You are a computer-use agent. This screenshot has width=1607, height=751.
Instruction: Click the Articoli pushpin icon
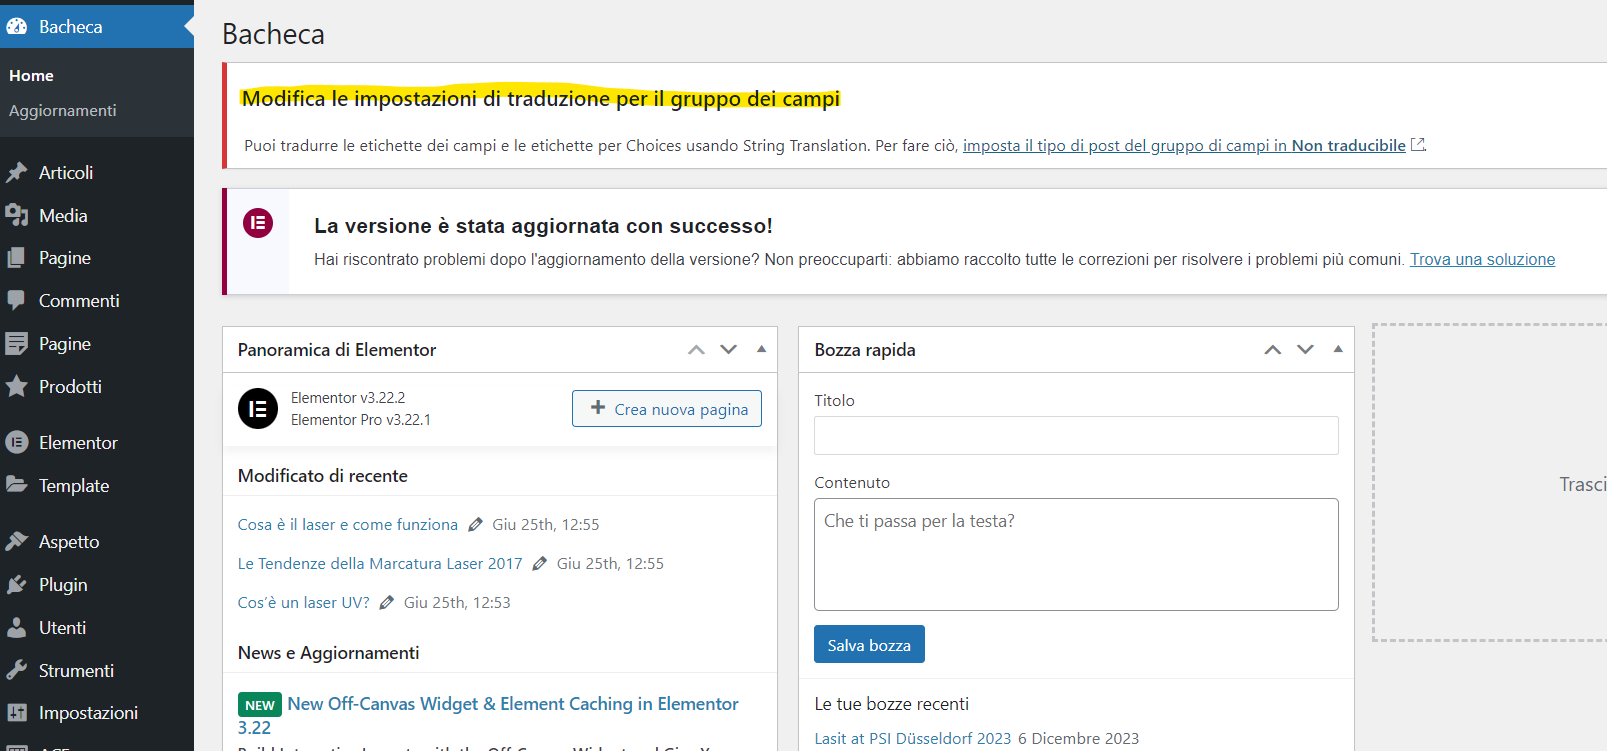17,172
